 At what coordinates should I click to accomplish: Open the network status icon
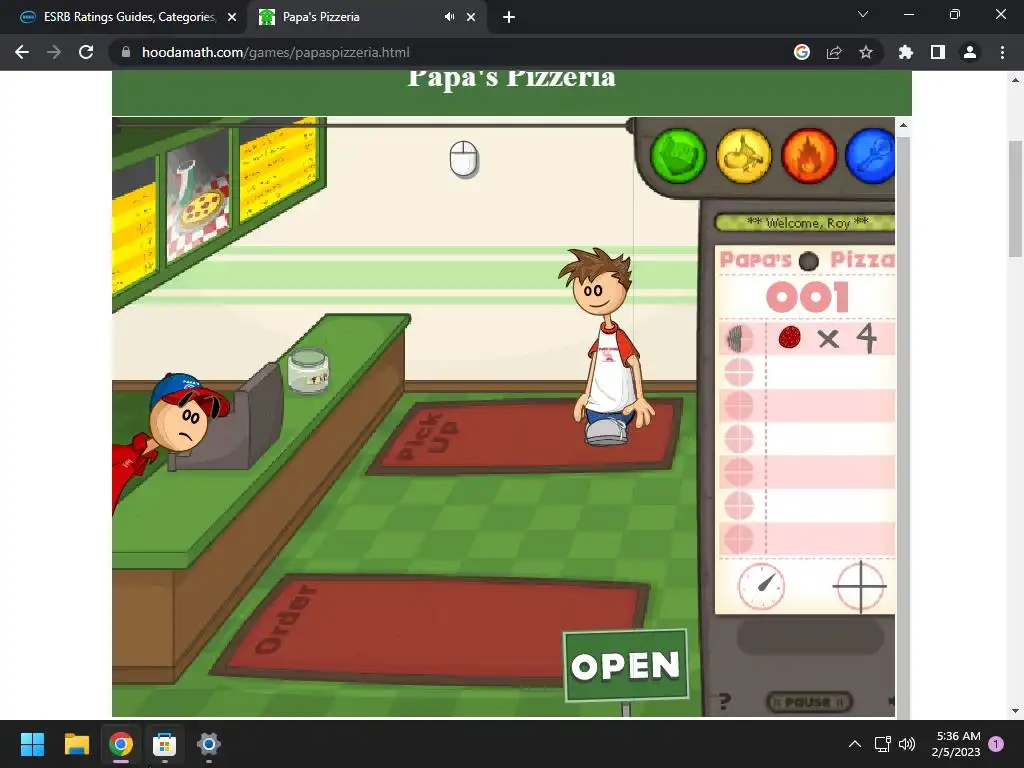coord(882,744)
